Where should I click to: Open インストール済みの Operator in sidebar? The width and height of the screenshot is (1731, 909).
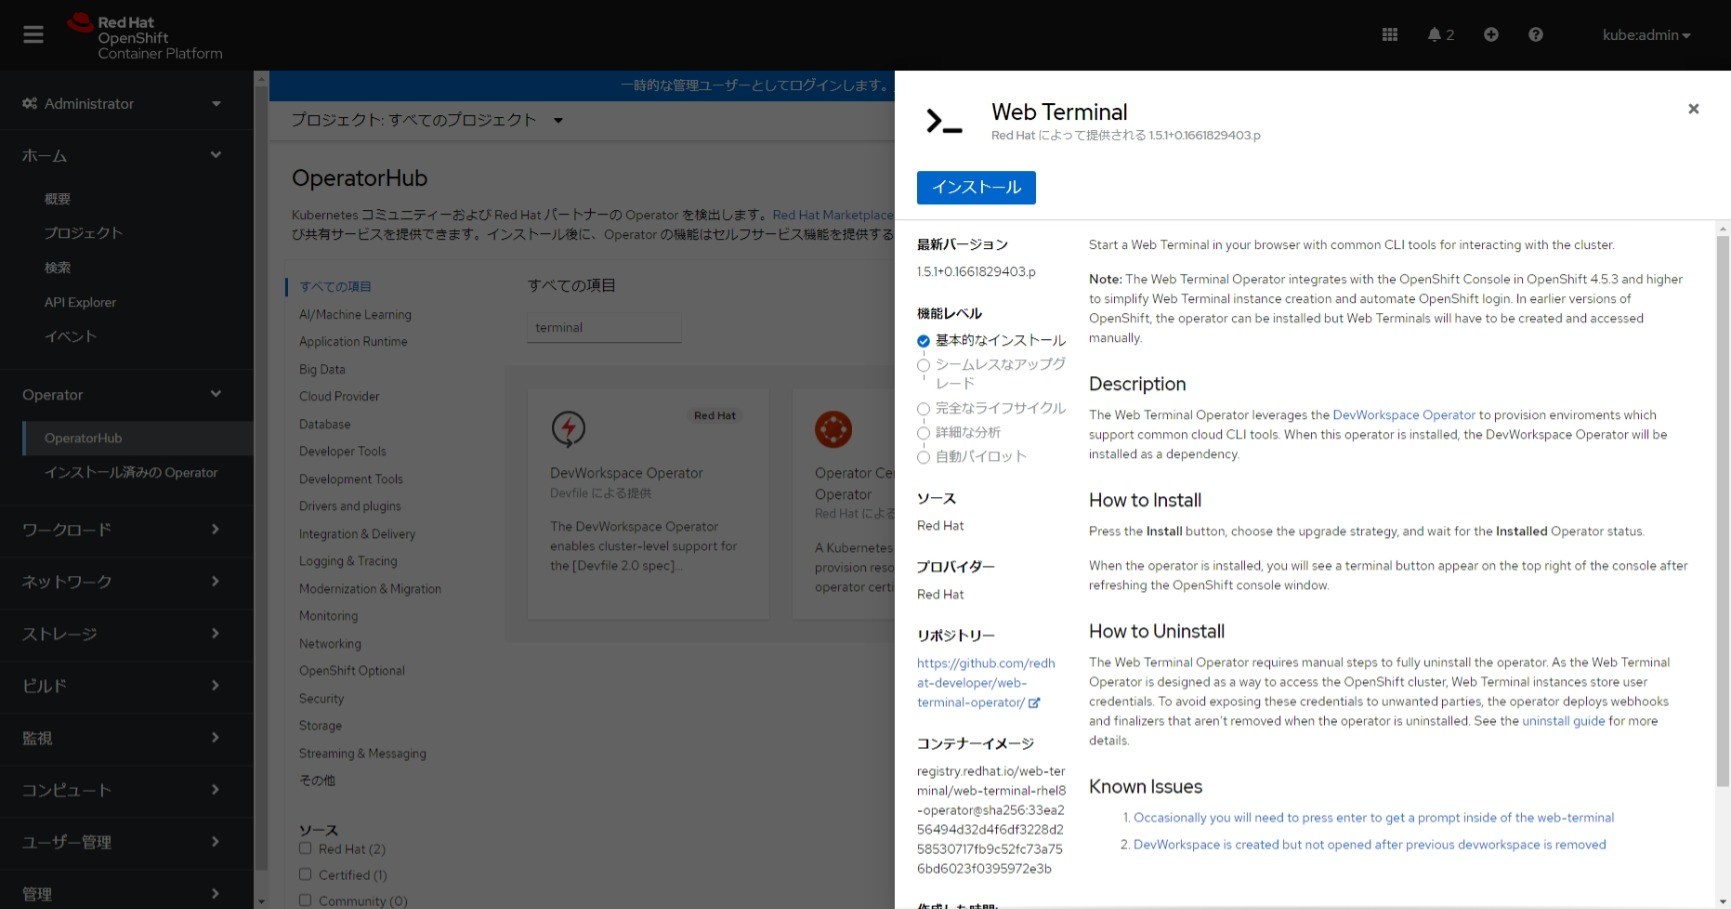pyautogui.click(x=131, y=473)
